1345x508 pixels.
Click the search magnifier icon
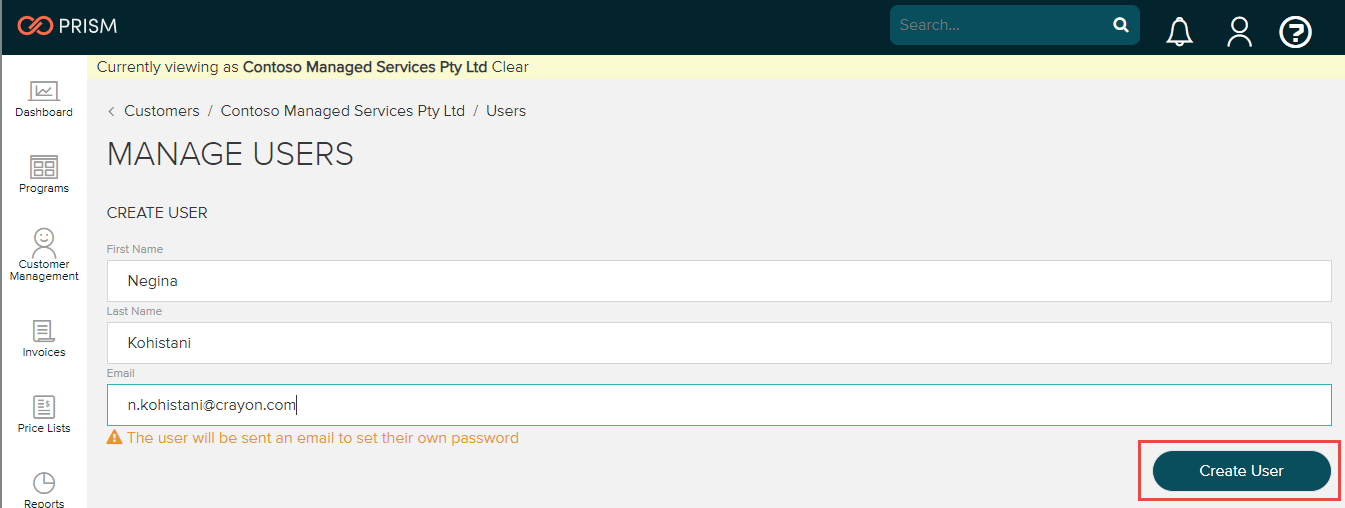[x=1121, y=25]
